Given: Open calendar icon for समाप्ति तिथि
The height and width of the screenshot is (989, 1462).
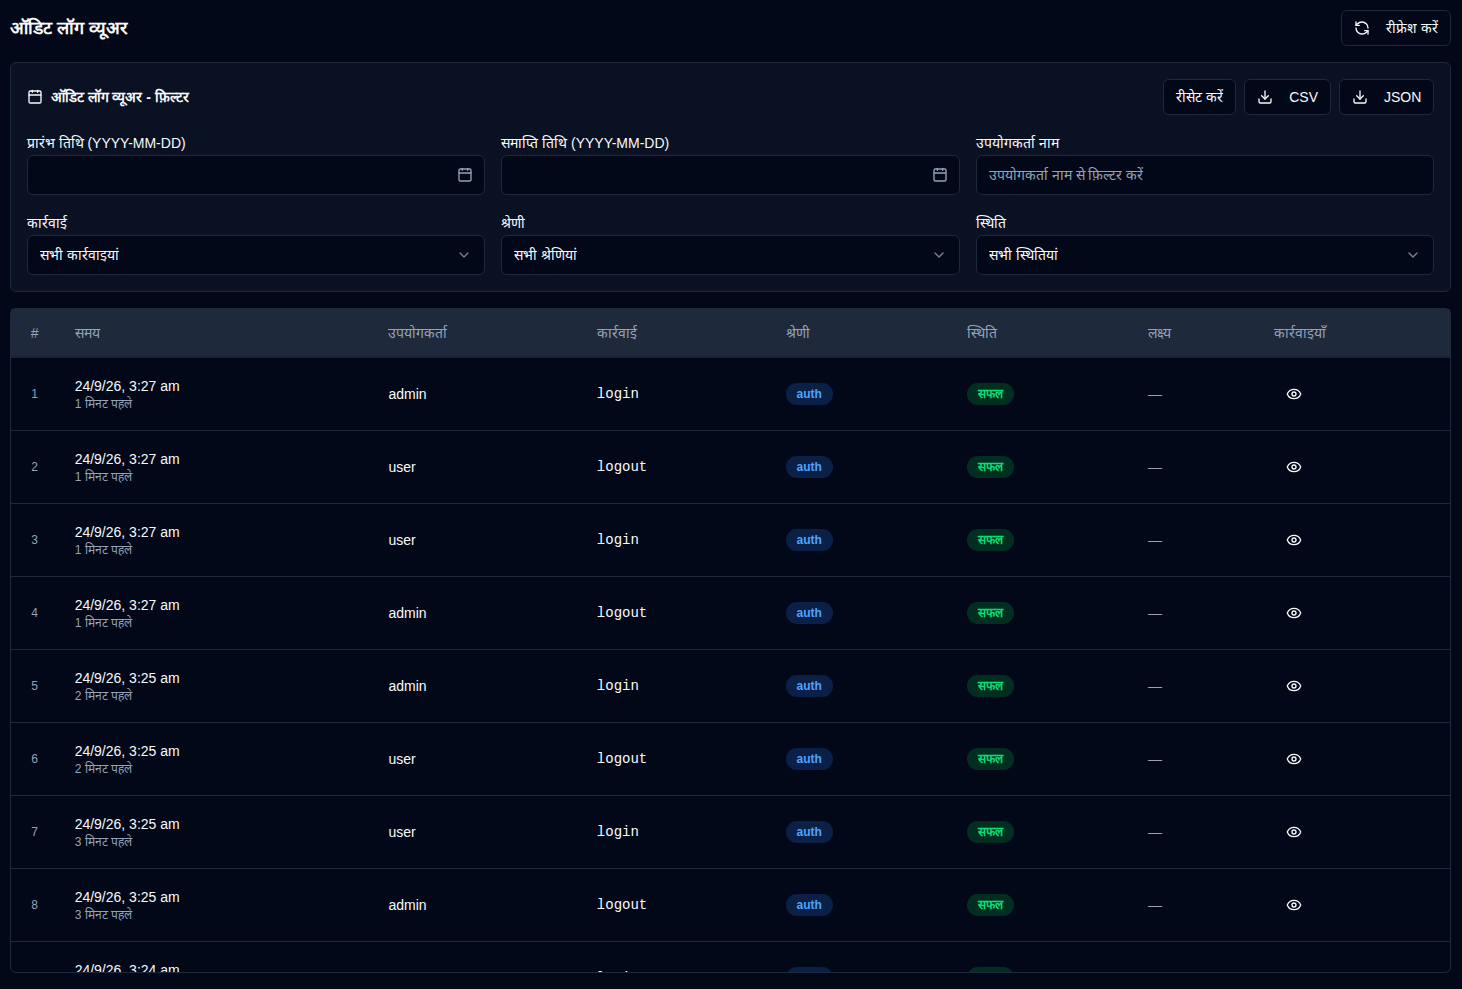Looking at the screenshot, I should (940, 175).
